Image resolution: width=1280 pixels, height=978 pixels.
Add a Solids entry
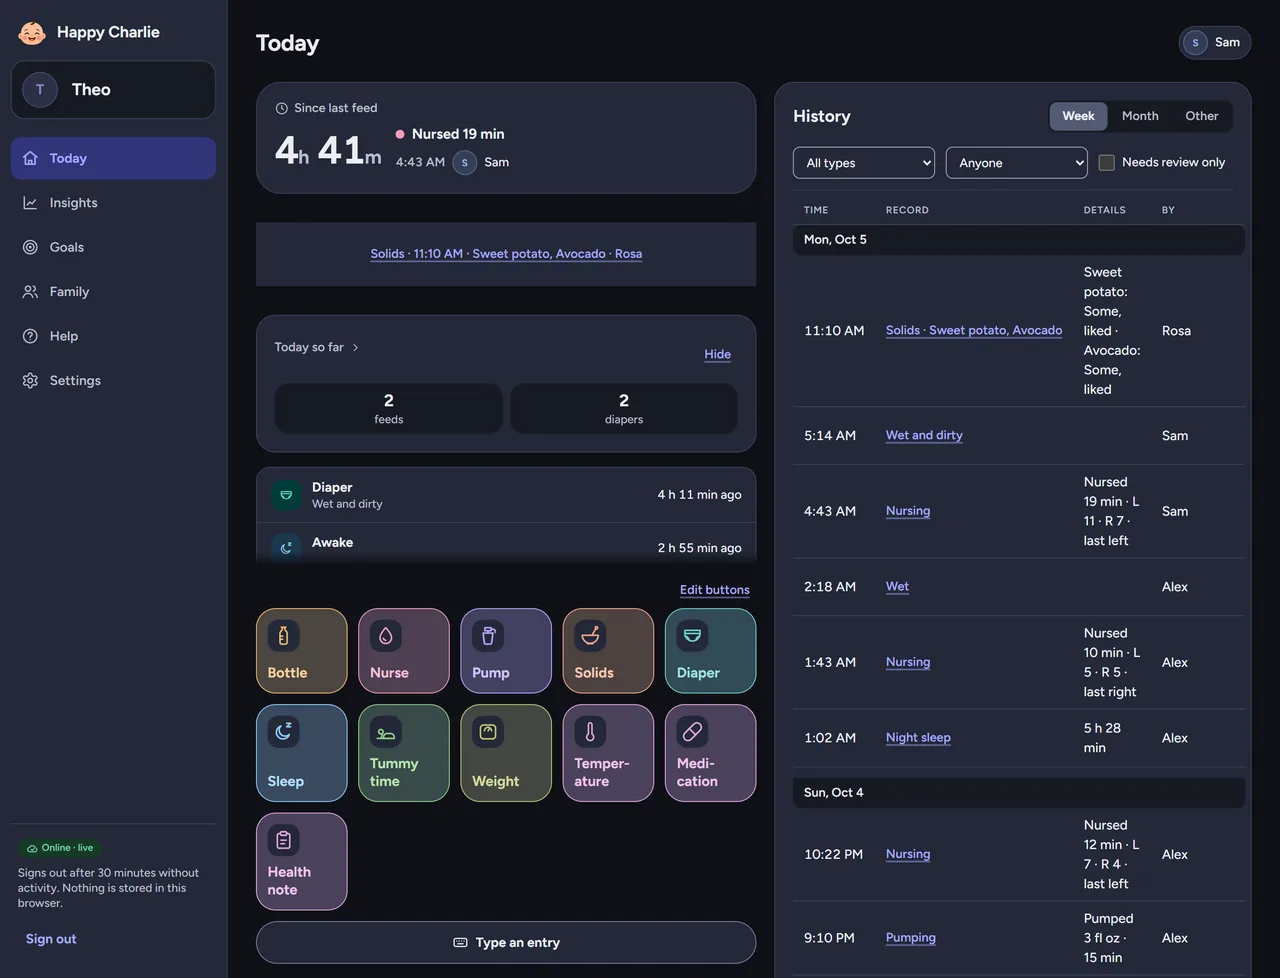(608, 651)
